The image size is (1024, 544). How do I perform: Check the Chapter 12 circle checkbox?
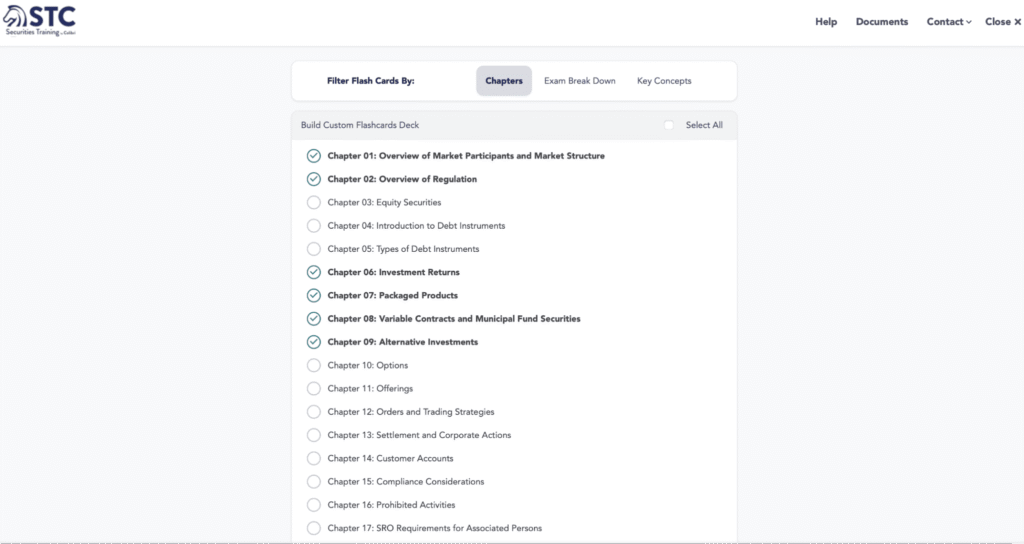[x=313, y=411]
